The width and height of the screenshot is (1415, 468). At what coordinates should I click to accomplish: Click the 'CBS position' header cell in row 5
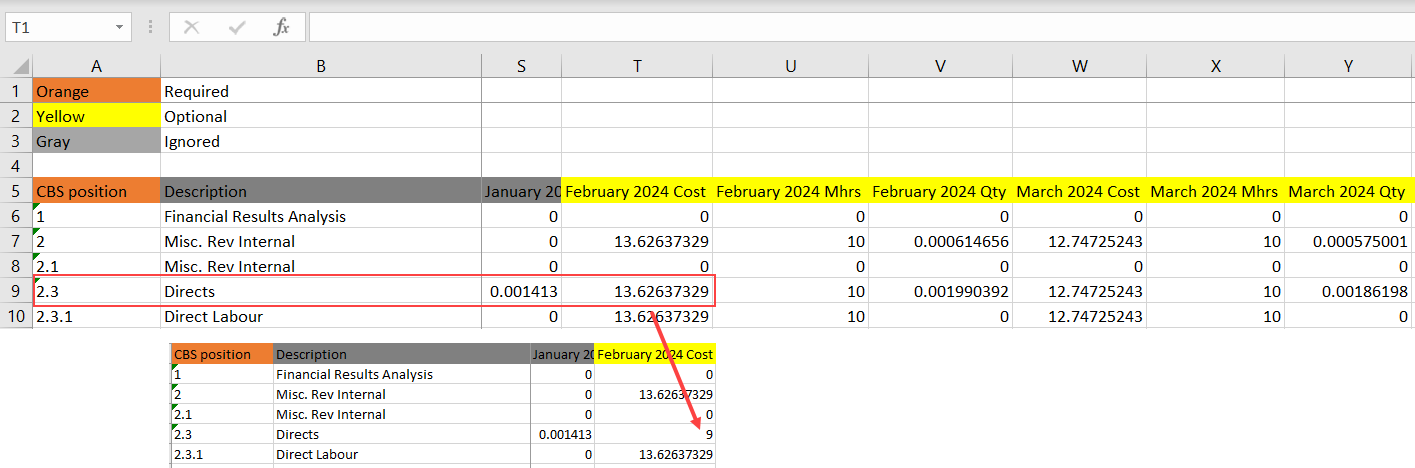point(96,191)
